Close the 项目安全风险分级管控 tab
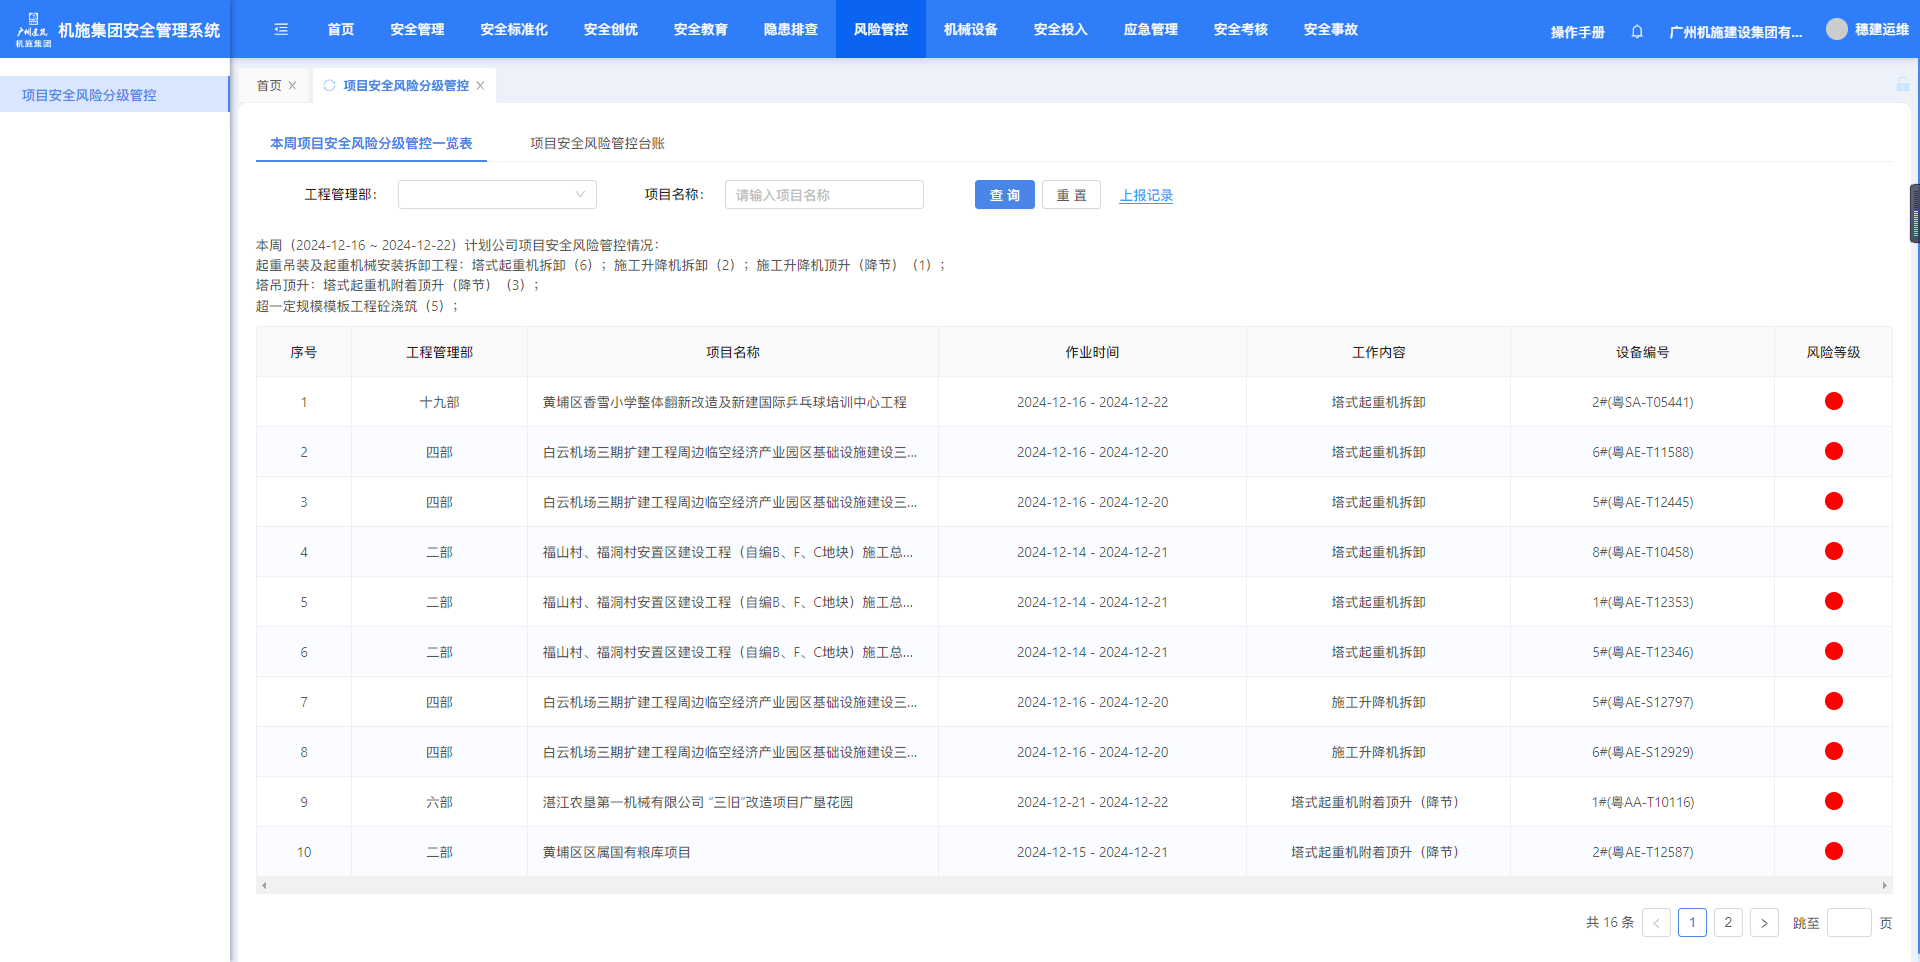1920x962 pixels. (x=481, y=86)
